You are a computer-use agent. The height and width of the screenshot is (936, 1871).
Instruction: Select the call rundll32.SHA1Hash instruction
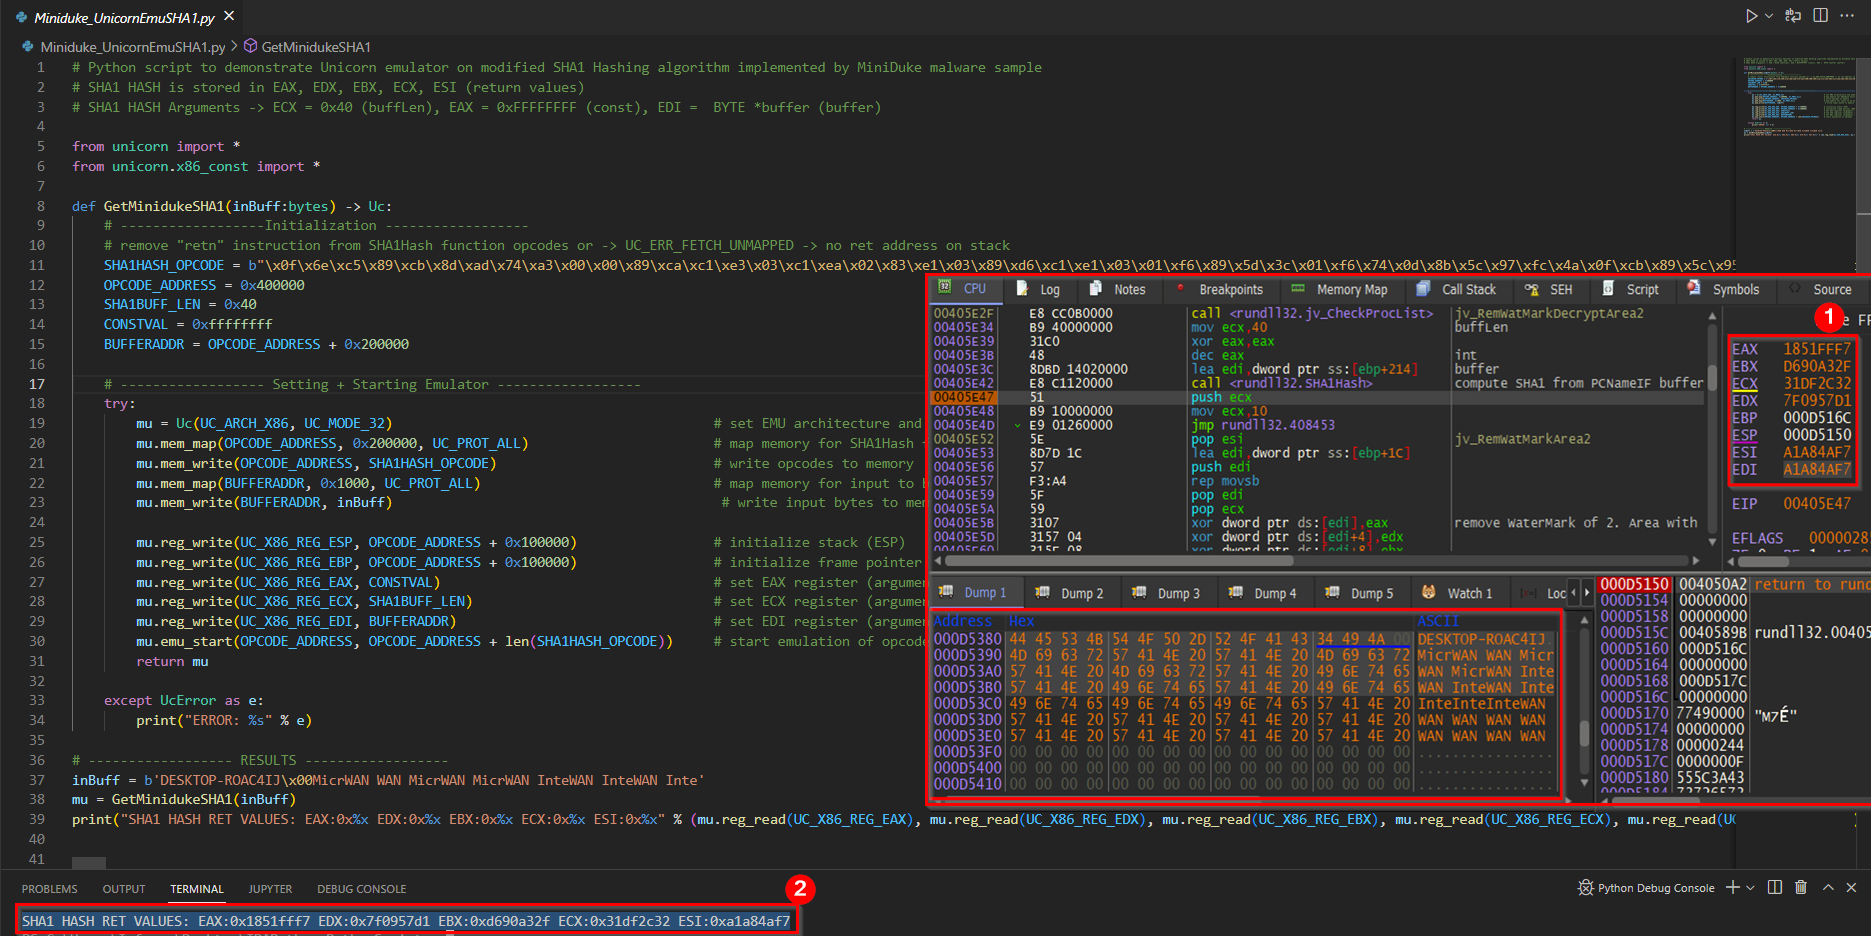pos(1282,383)
